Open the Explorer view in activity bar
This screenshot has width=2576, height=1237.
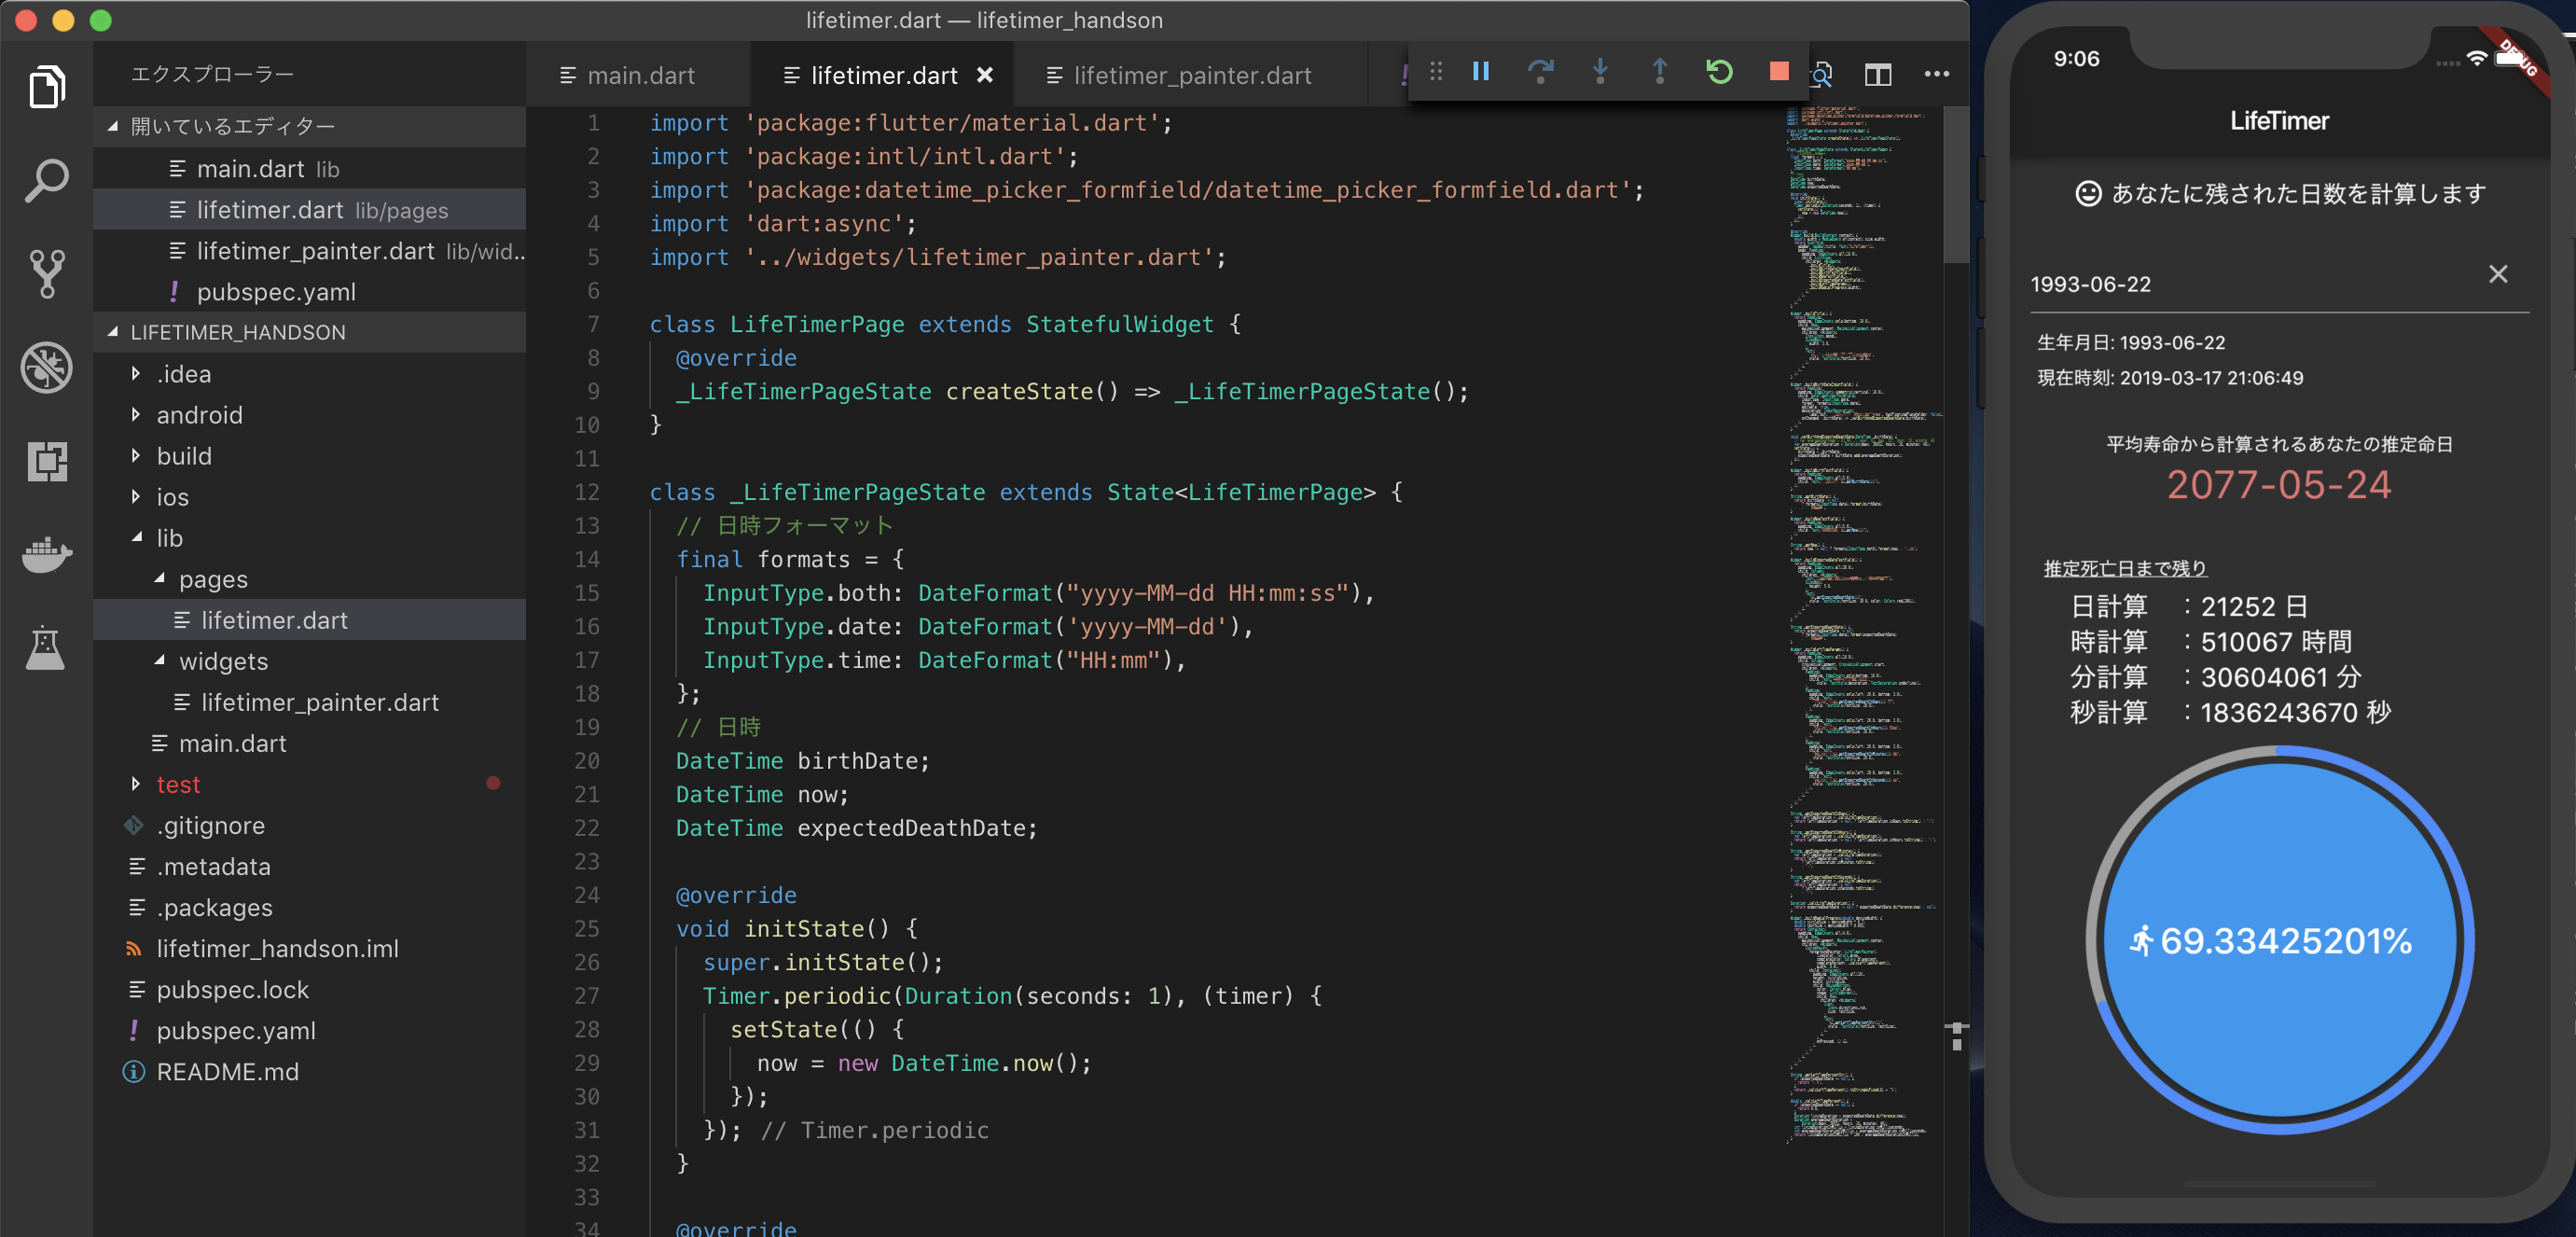tap(46, 87)
